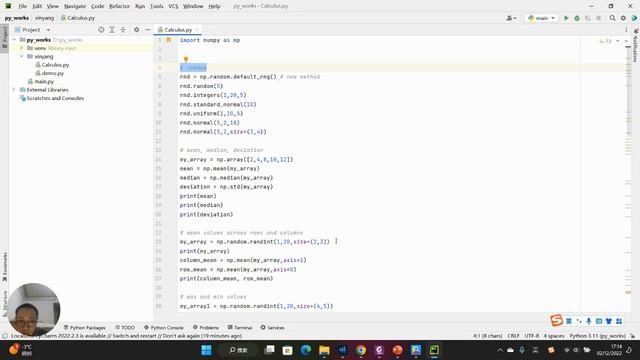Select Scratches and Consoles node
The image size is (640, 360).
52,98
